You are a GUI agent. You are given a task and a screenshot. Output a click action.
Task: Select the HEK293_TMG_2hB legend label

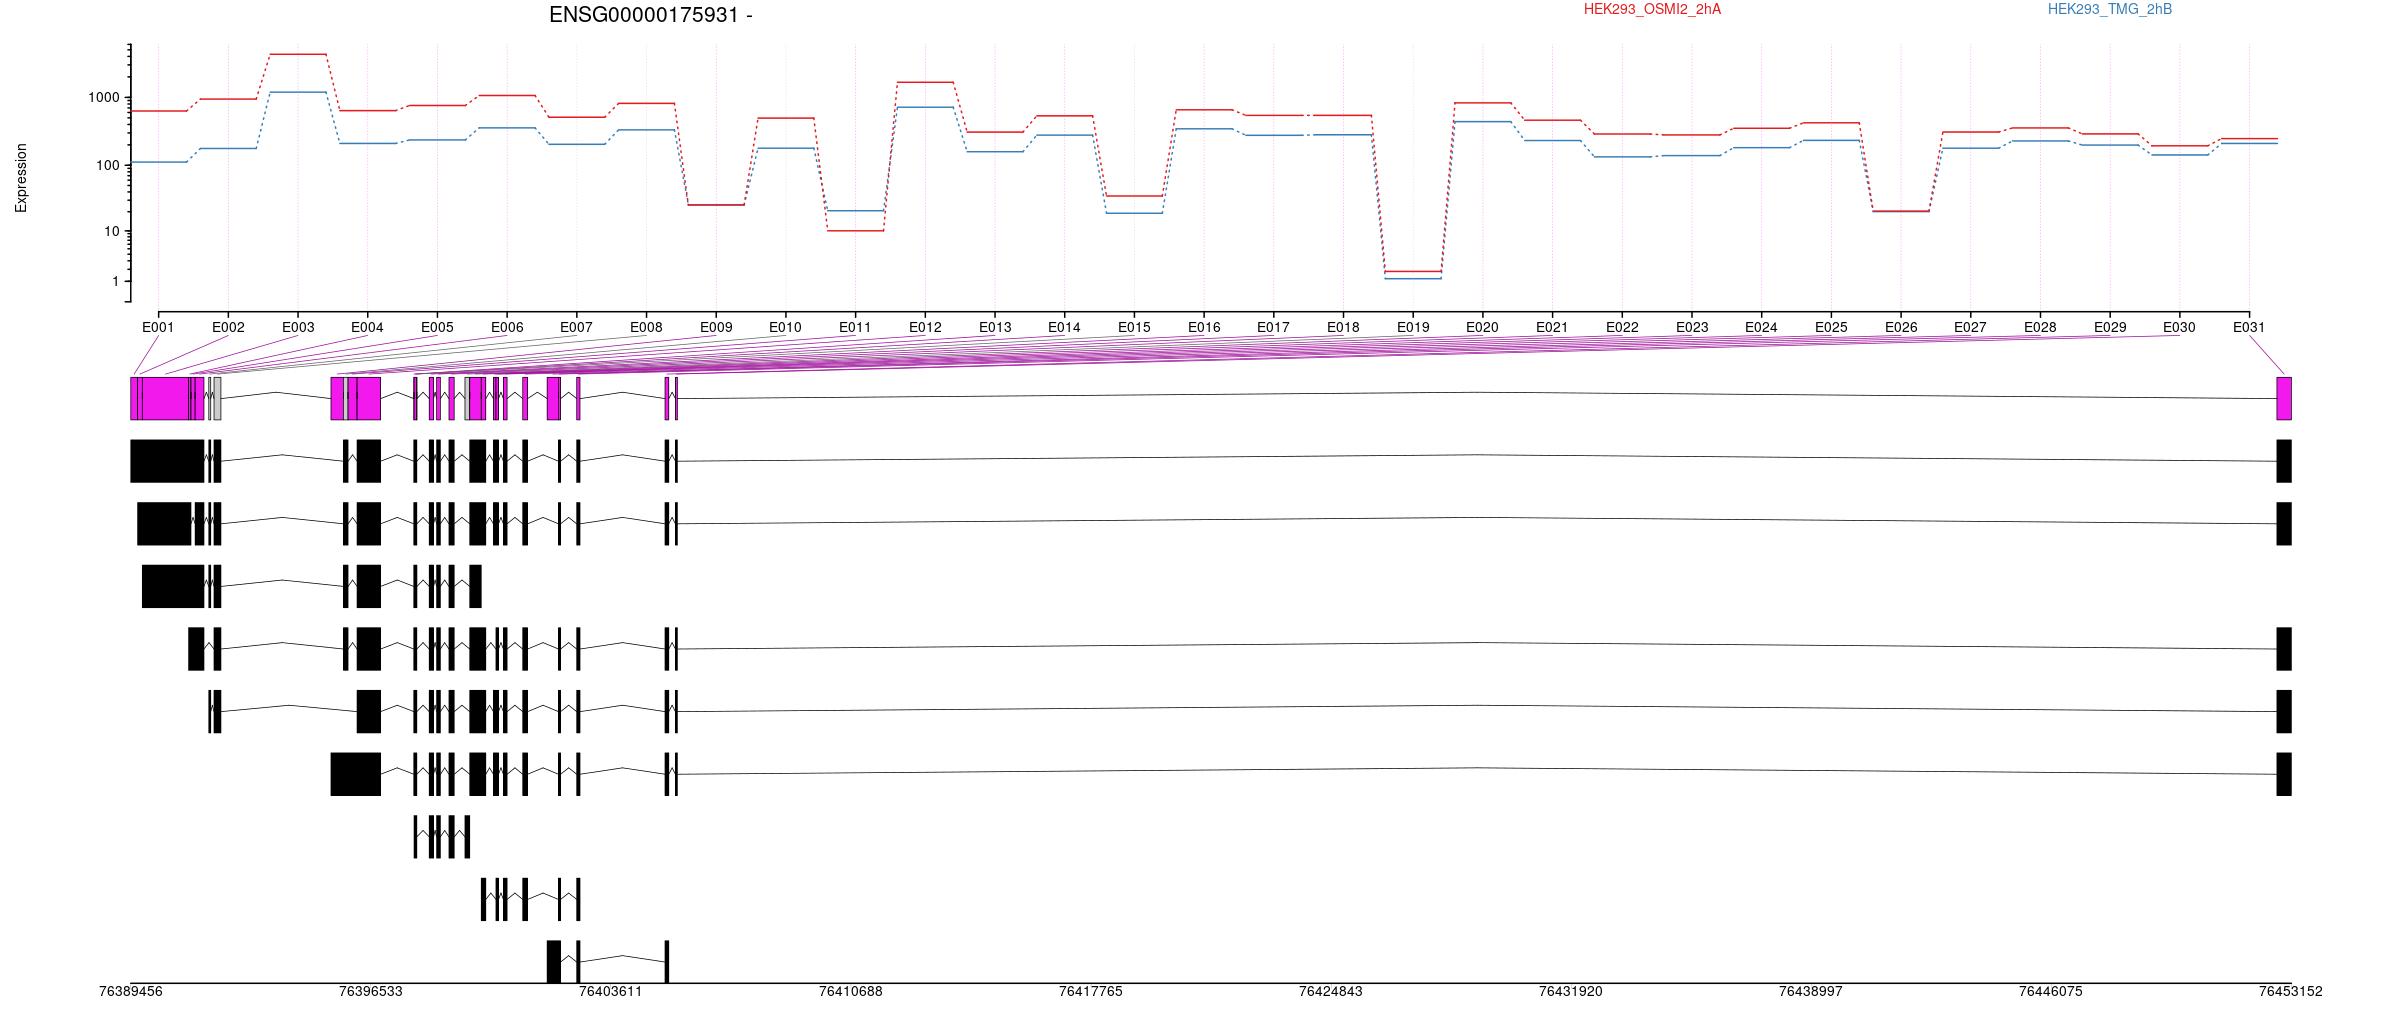[x=2110, y=9]
